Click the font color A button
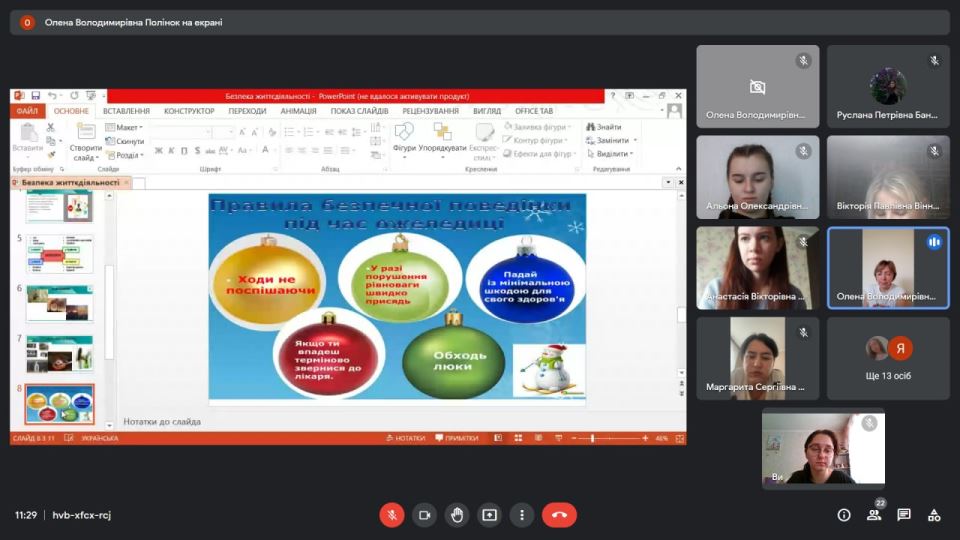 click(x=266, y=151)
